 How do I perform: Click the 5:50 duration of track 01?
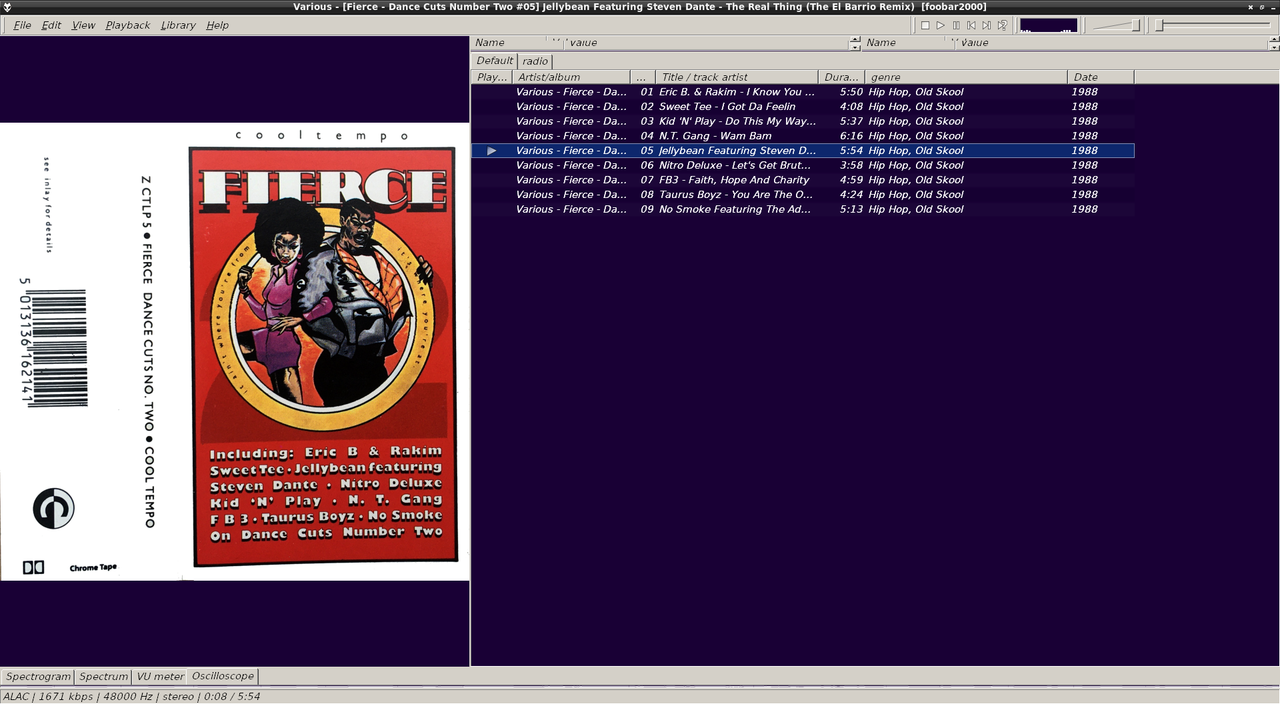(x=851, y=92)
